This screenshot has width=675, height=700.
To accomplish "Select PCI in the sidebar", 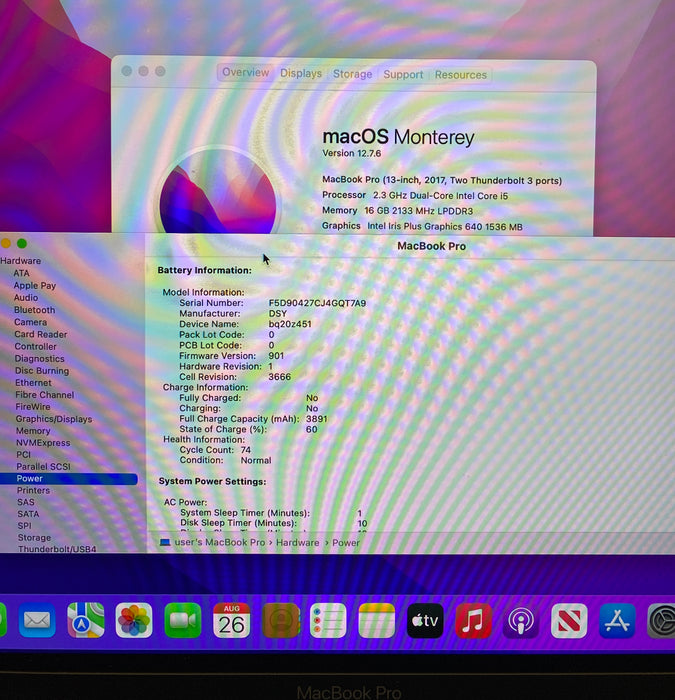I will pos(23,454).
